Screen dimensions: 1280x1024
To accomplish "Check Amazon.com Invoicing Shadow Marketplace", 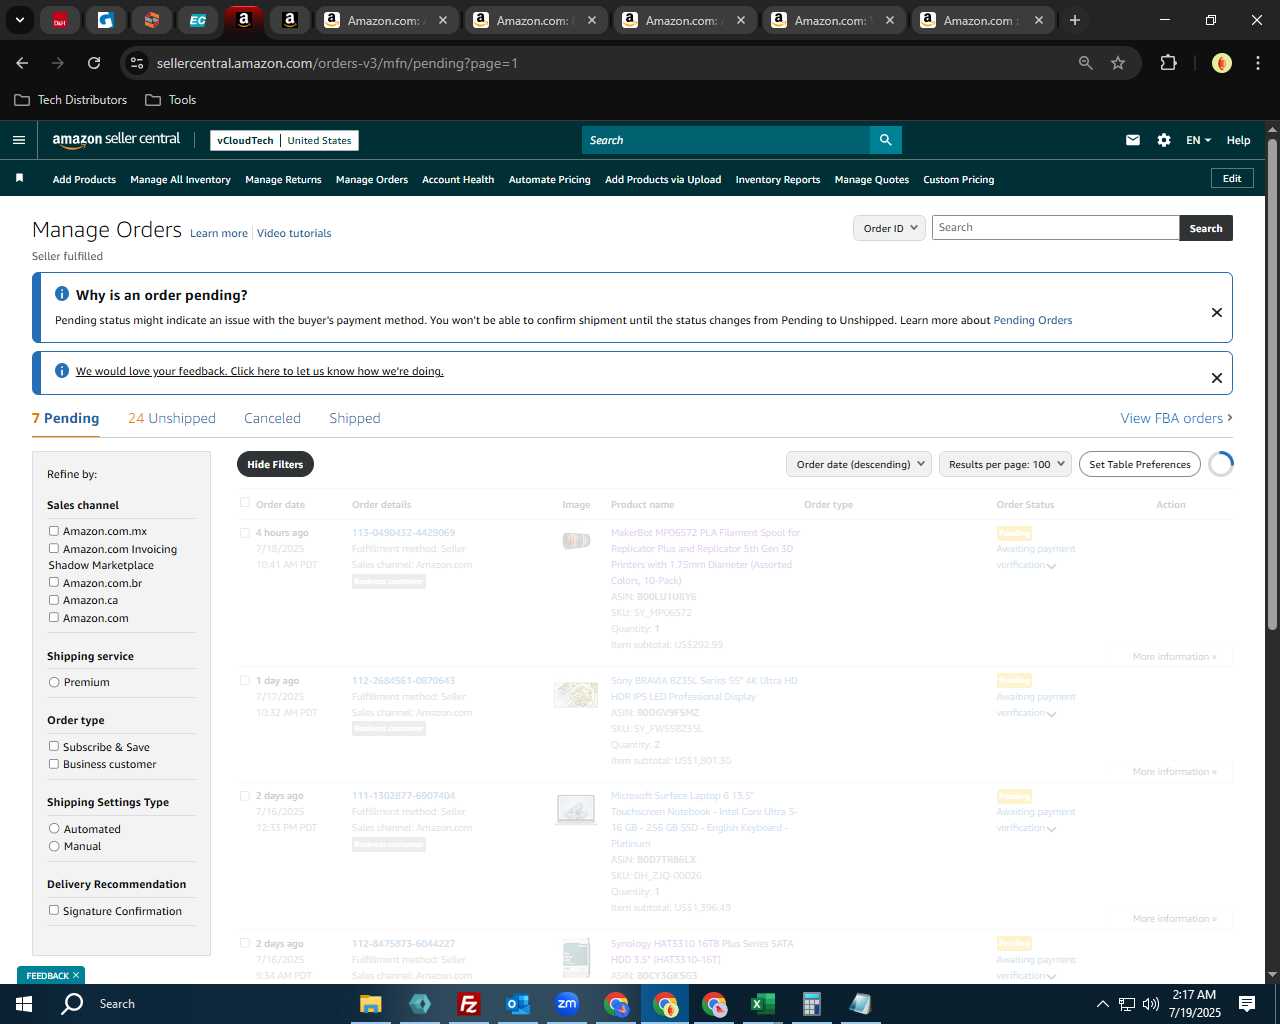I will tap(54, 548).
